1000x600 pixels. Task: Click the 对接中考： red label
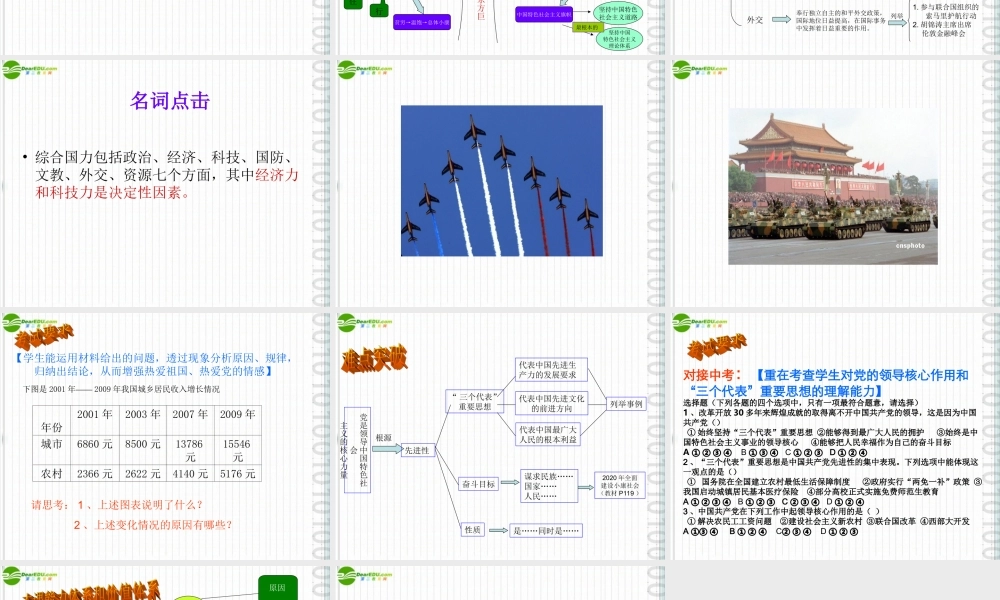(x=712, y=375)
